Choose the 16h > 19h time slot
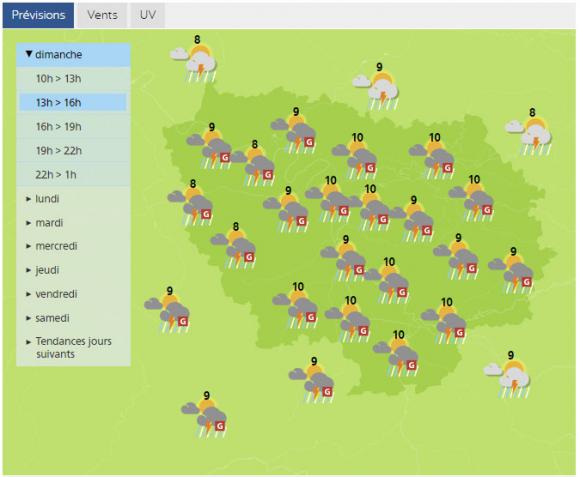 [x=73, y=127]
